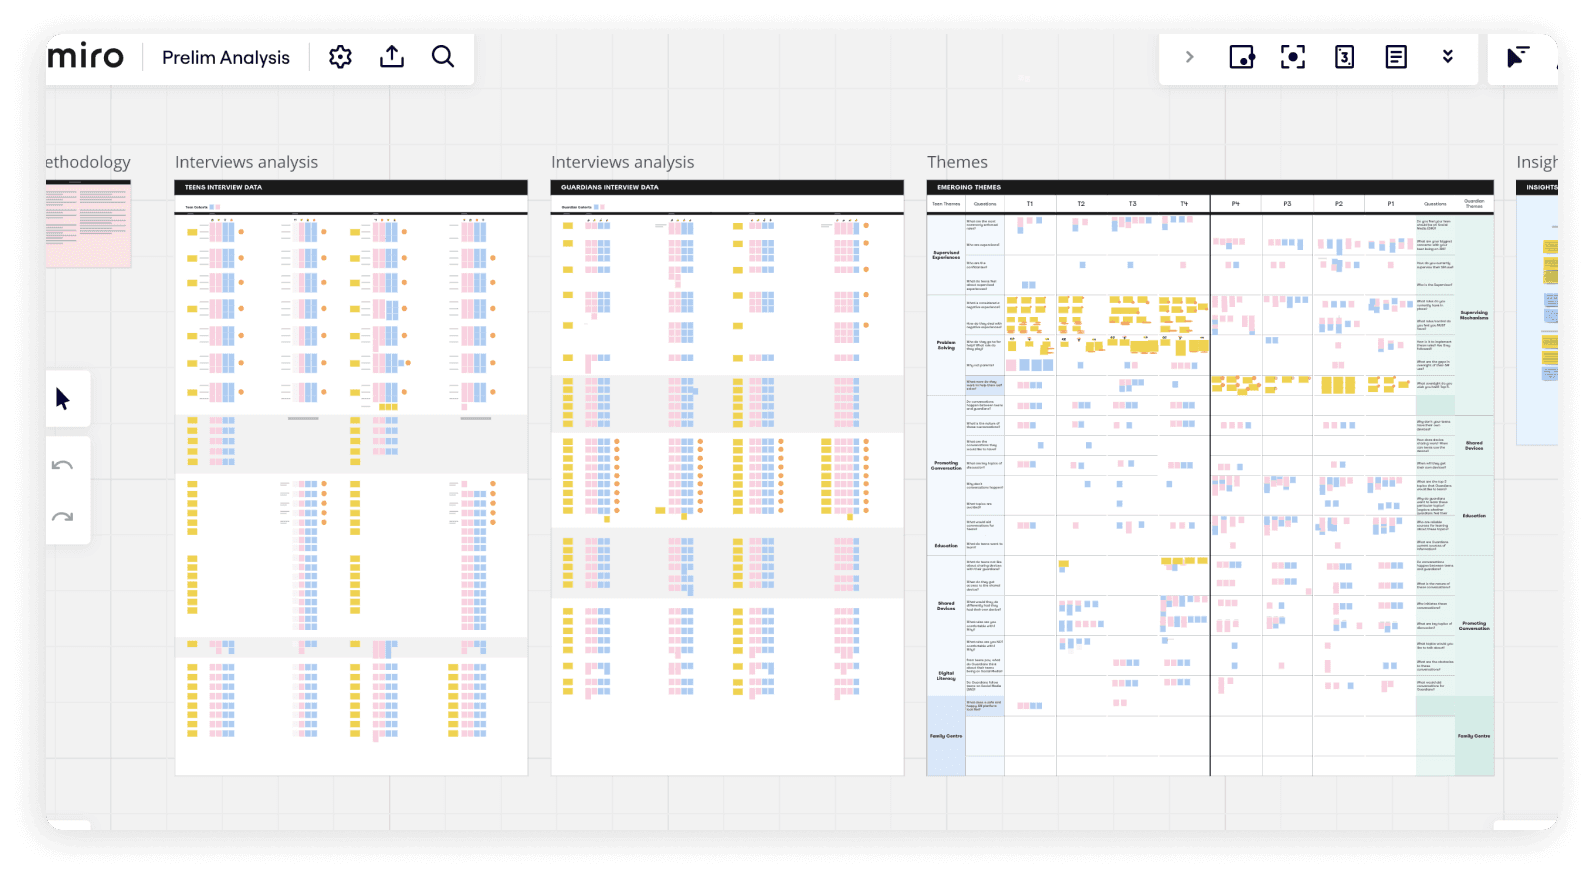The height and width of the screenshot is (876, 1592).
Task: Open search on the board
Action: (x=443, y=57)
